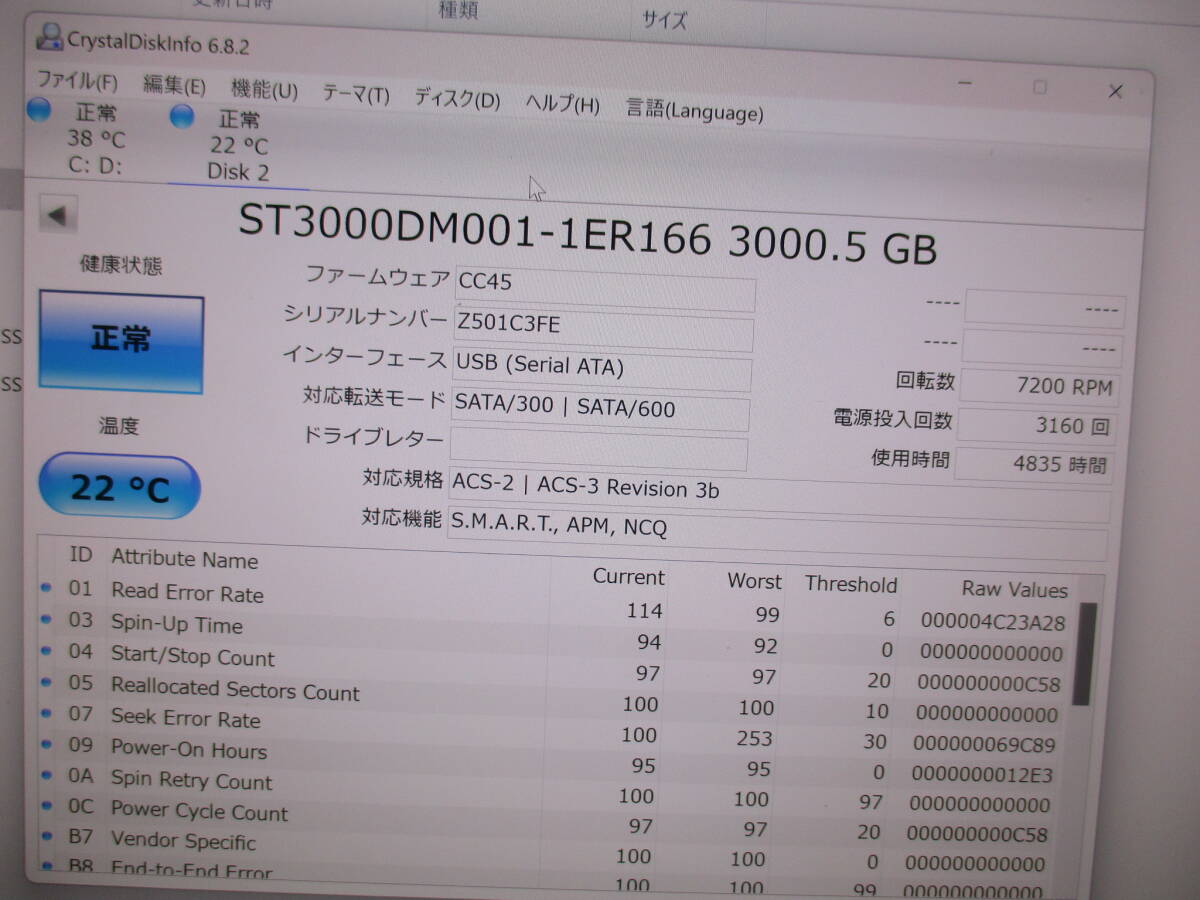Open the ディスク(D) menu
This screenshot has width=1200, height=900.
tap(457, 99)
